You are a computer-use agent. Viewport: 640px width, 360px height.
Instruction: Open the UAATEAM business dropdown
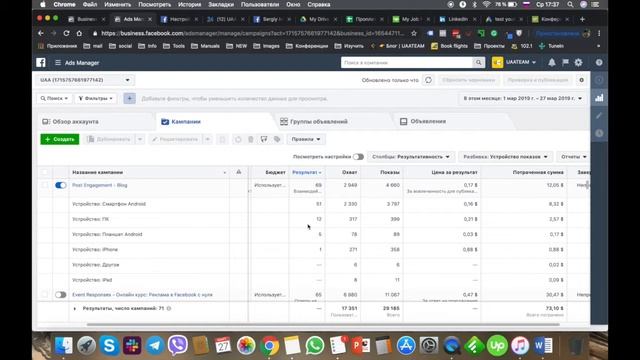pos(514,62)
